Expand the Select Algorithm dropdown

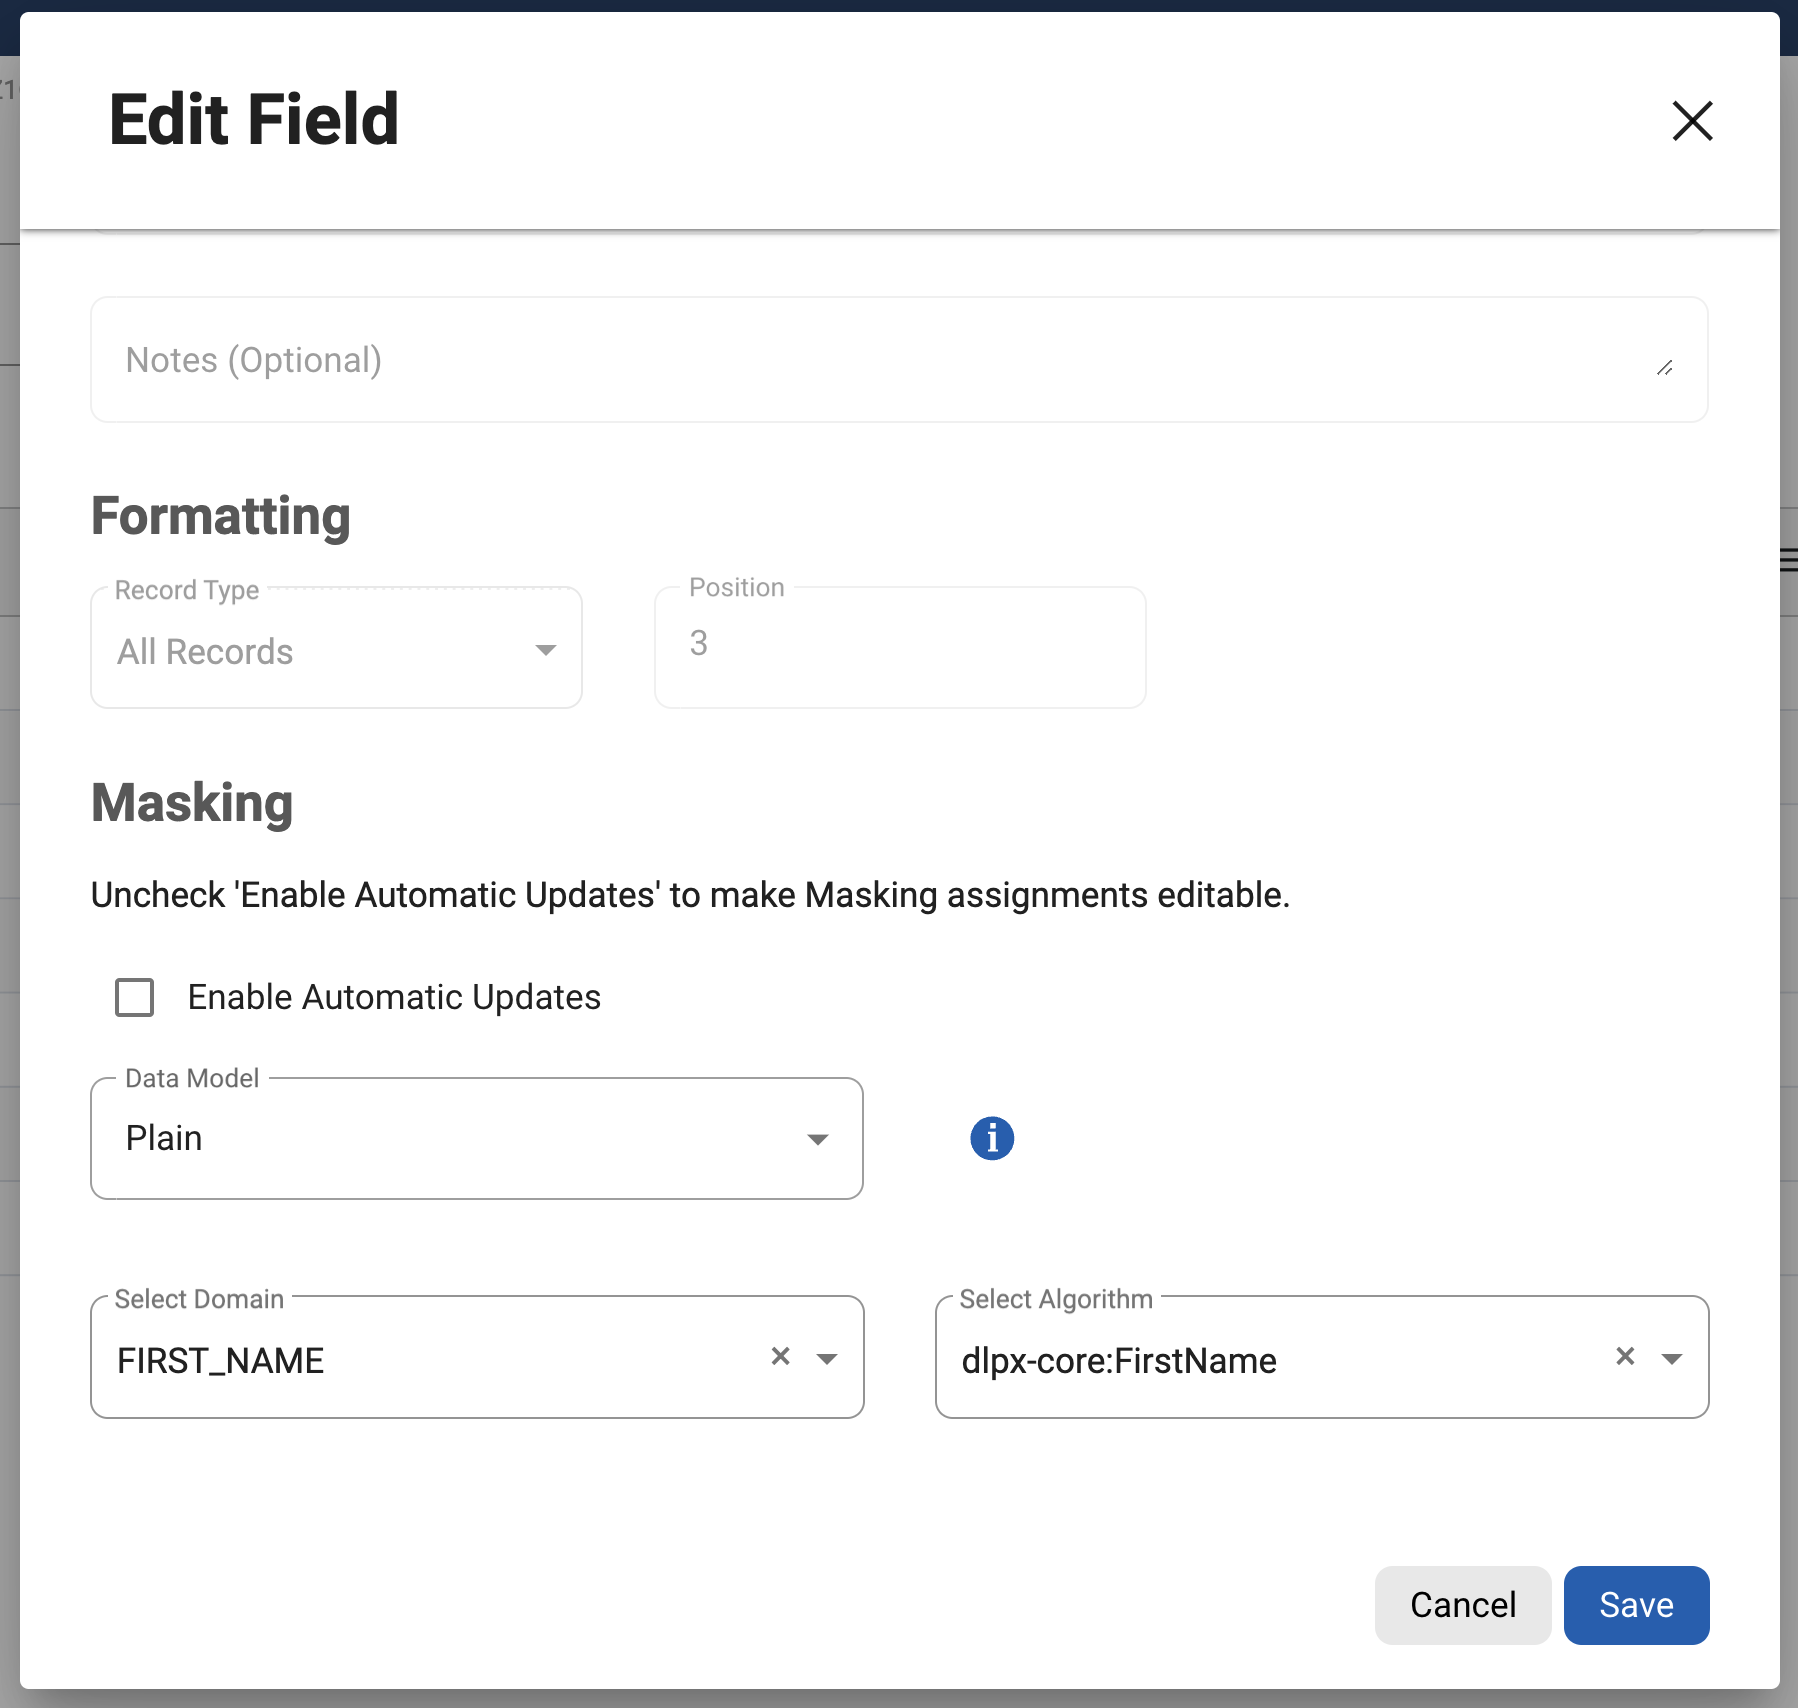click(x=1669, y=1357)
